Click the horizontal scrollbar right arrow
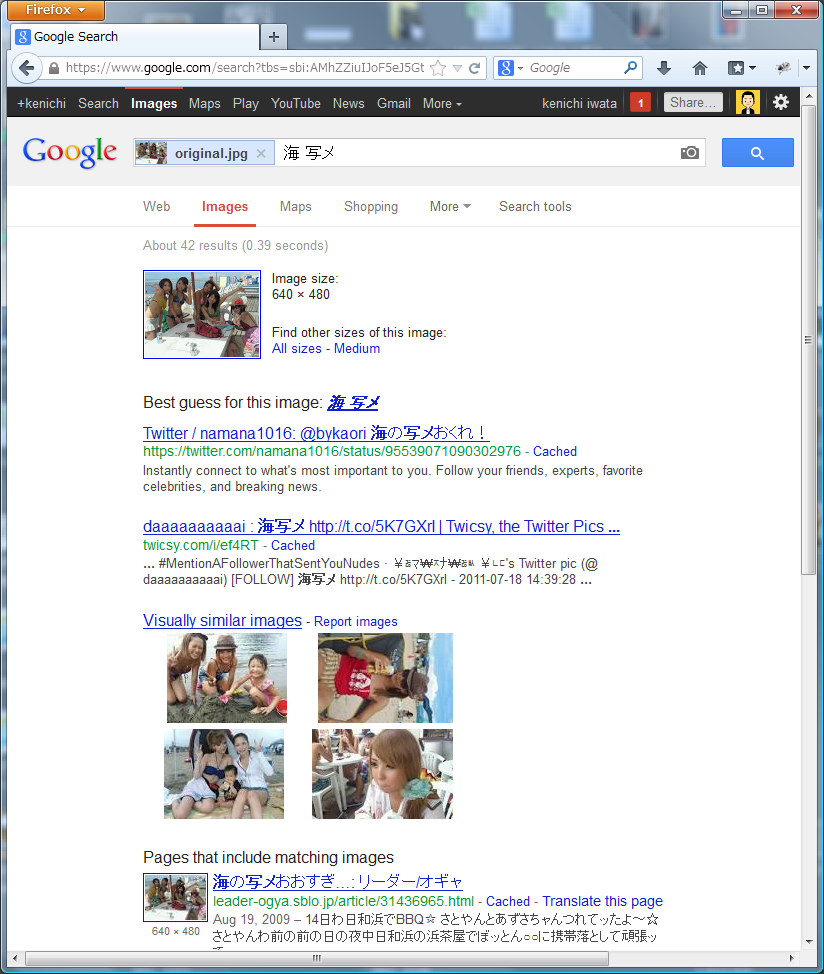Screen dimensions: 824x974 791,958
